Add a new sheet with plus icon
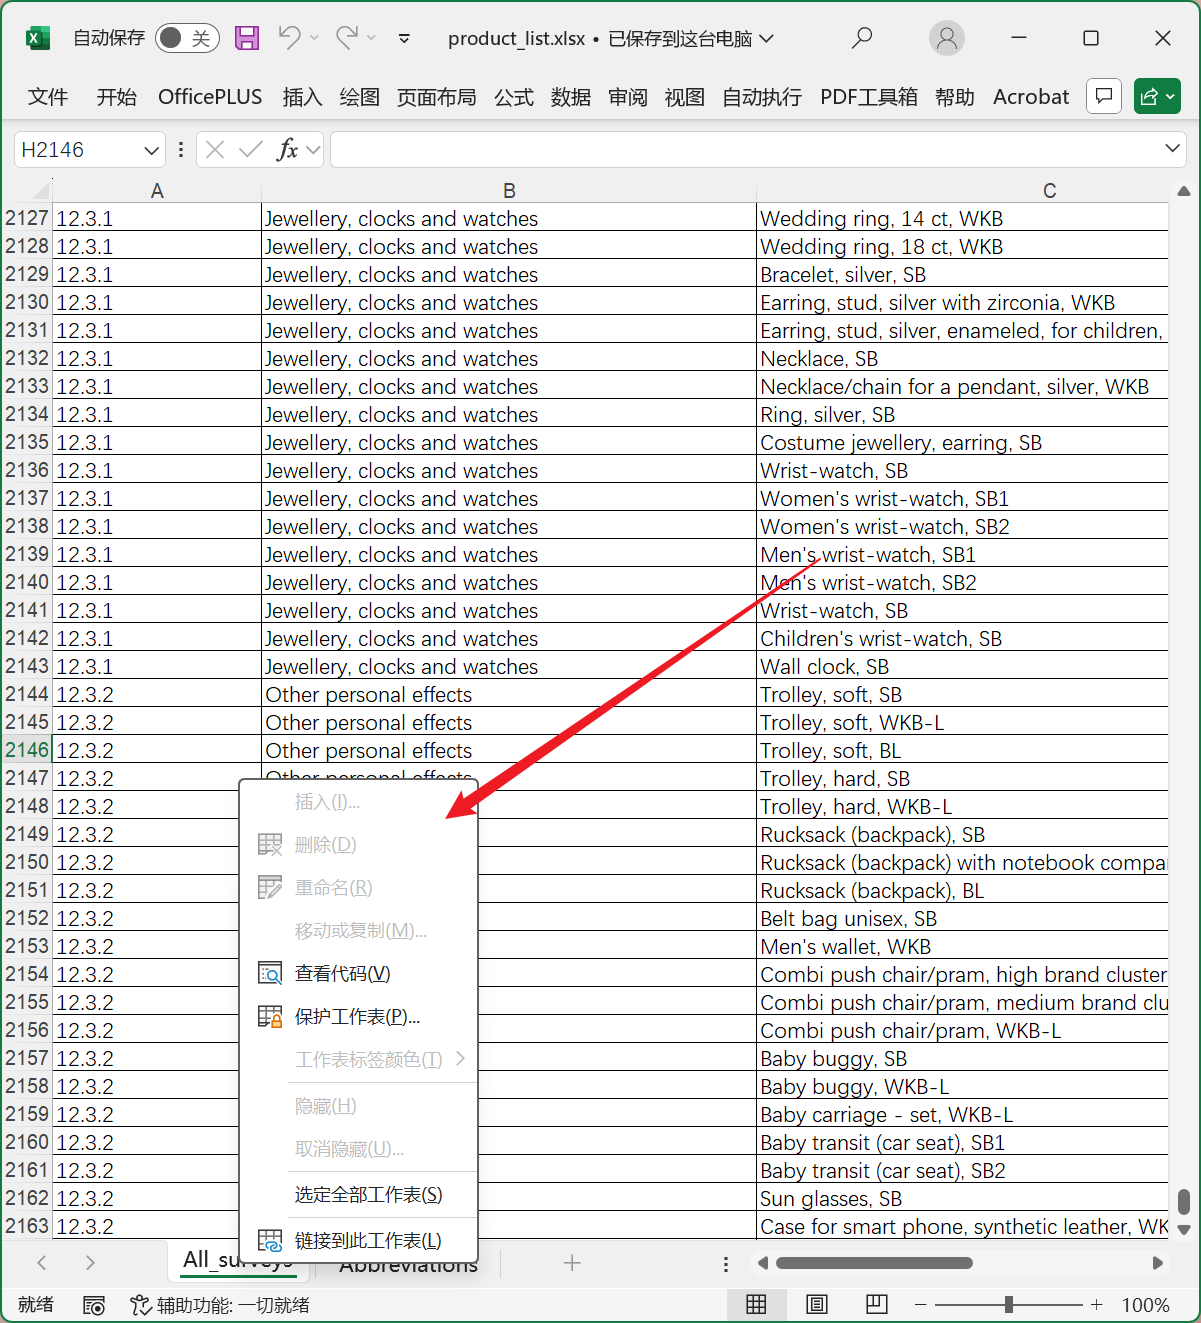The height and width of the screenshot is (1323, 1201). [x=572, y=1263]
